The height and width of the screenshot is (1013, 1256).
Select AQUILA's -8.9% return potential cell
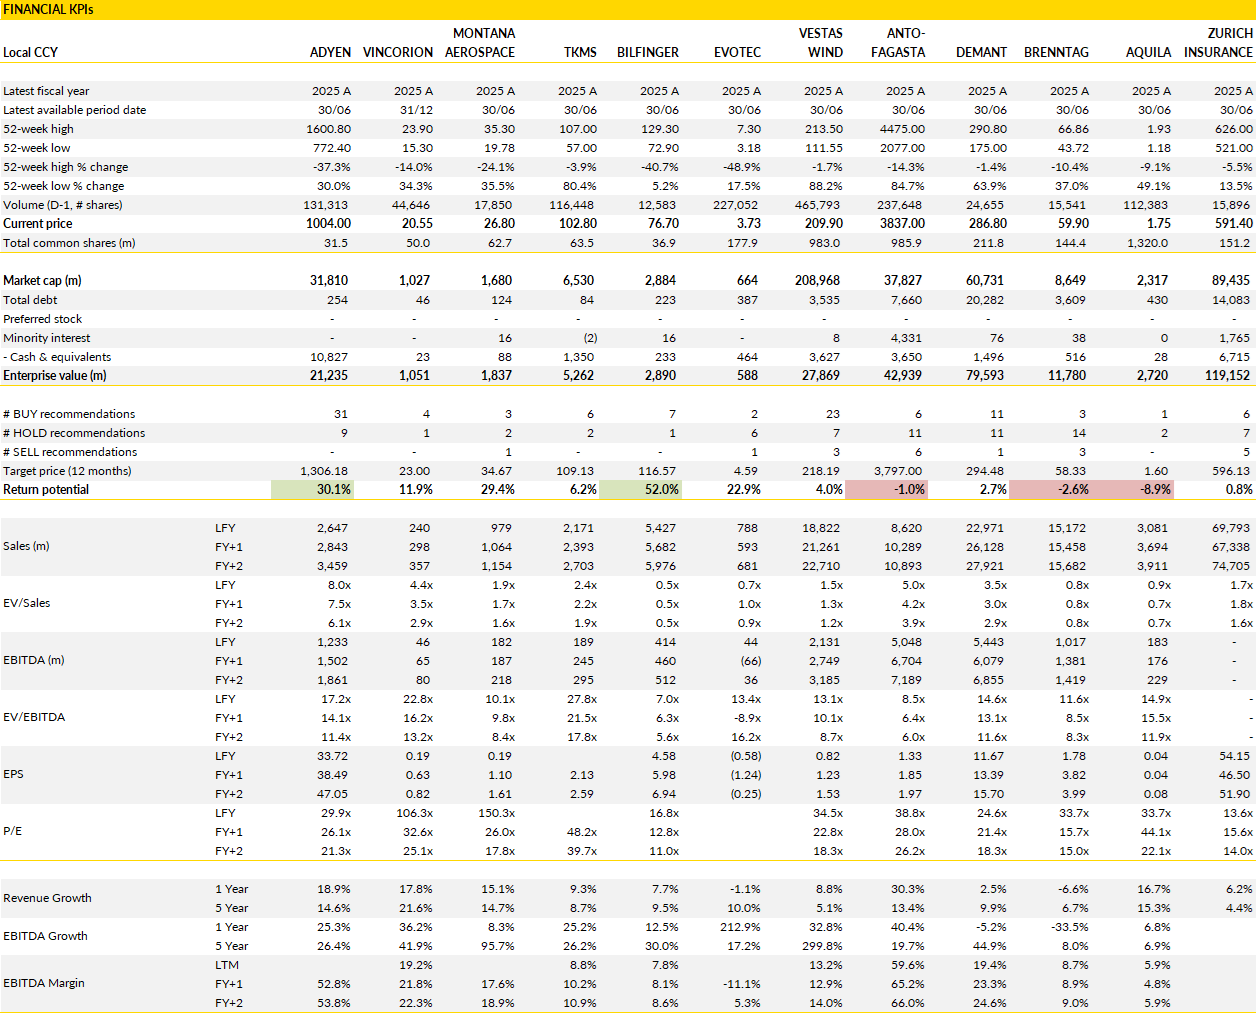pyautogui.click(x=1132, y=490)
